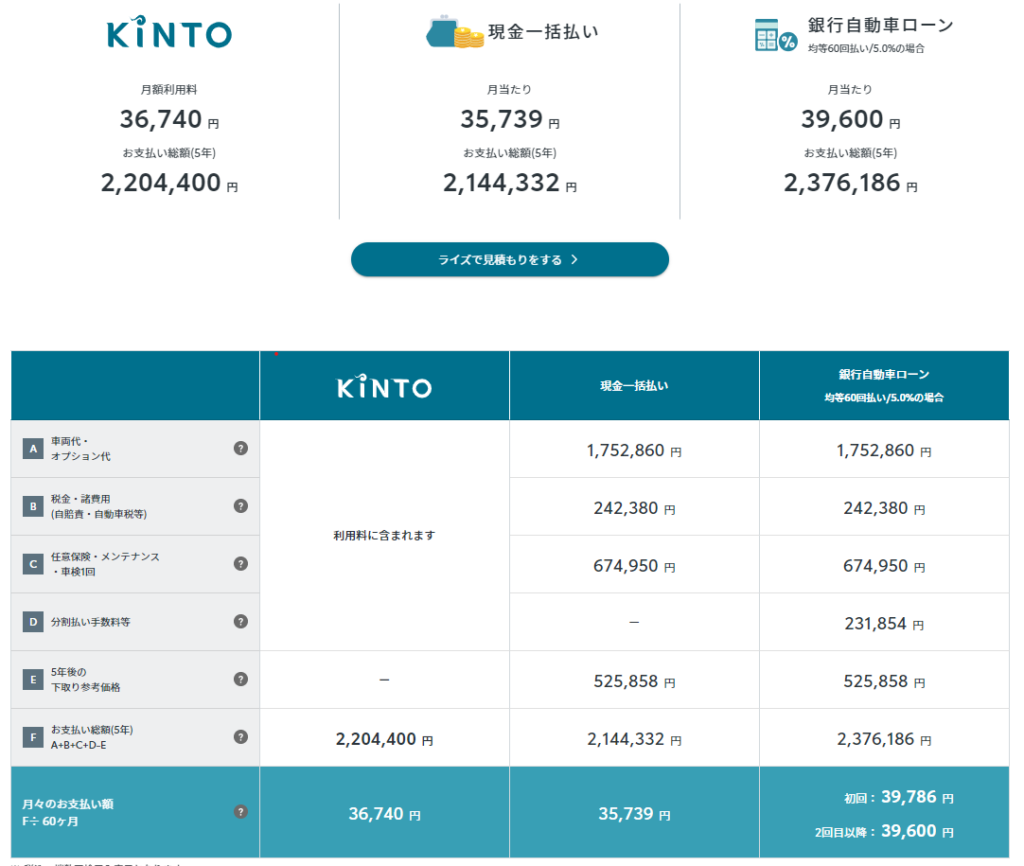This screenshot has width=1024, height=866.
Task: Open help icon for 任意保険・メンテナンス row
Action: [240, 564]
